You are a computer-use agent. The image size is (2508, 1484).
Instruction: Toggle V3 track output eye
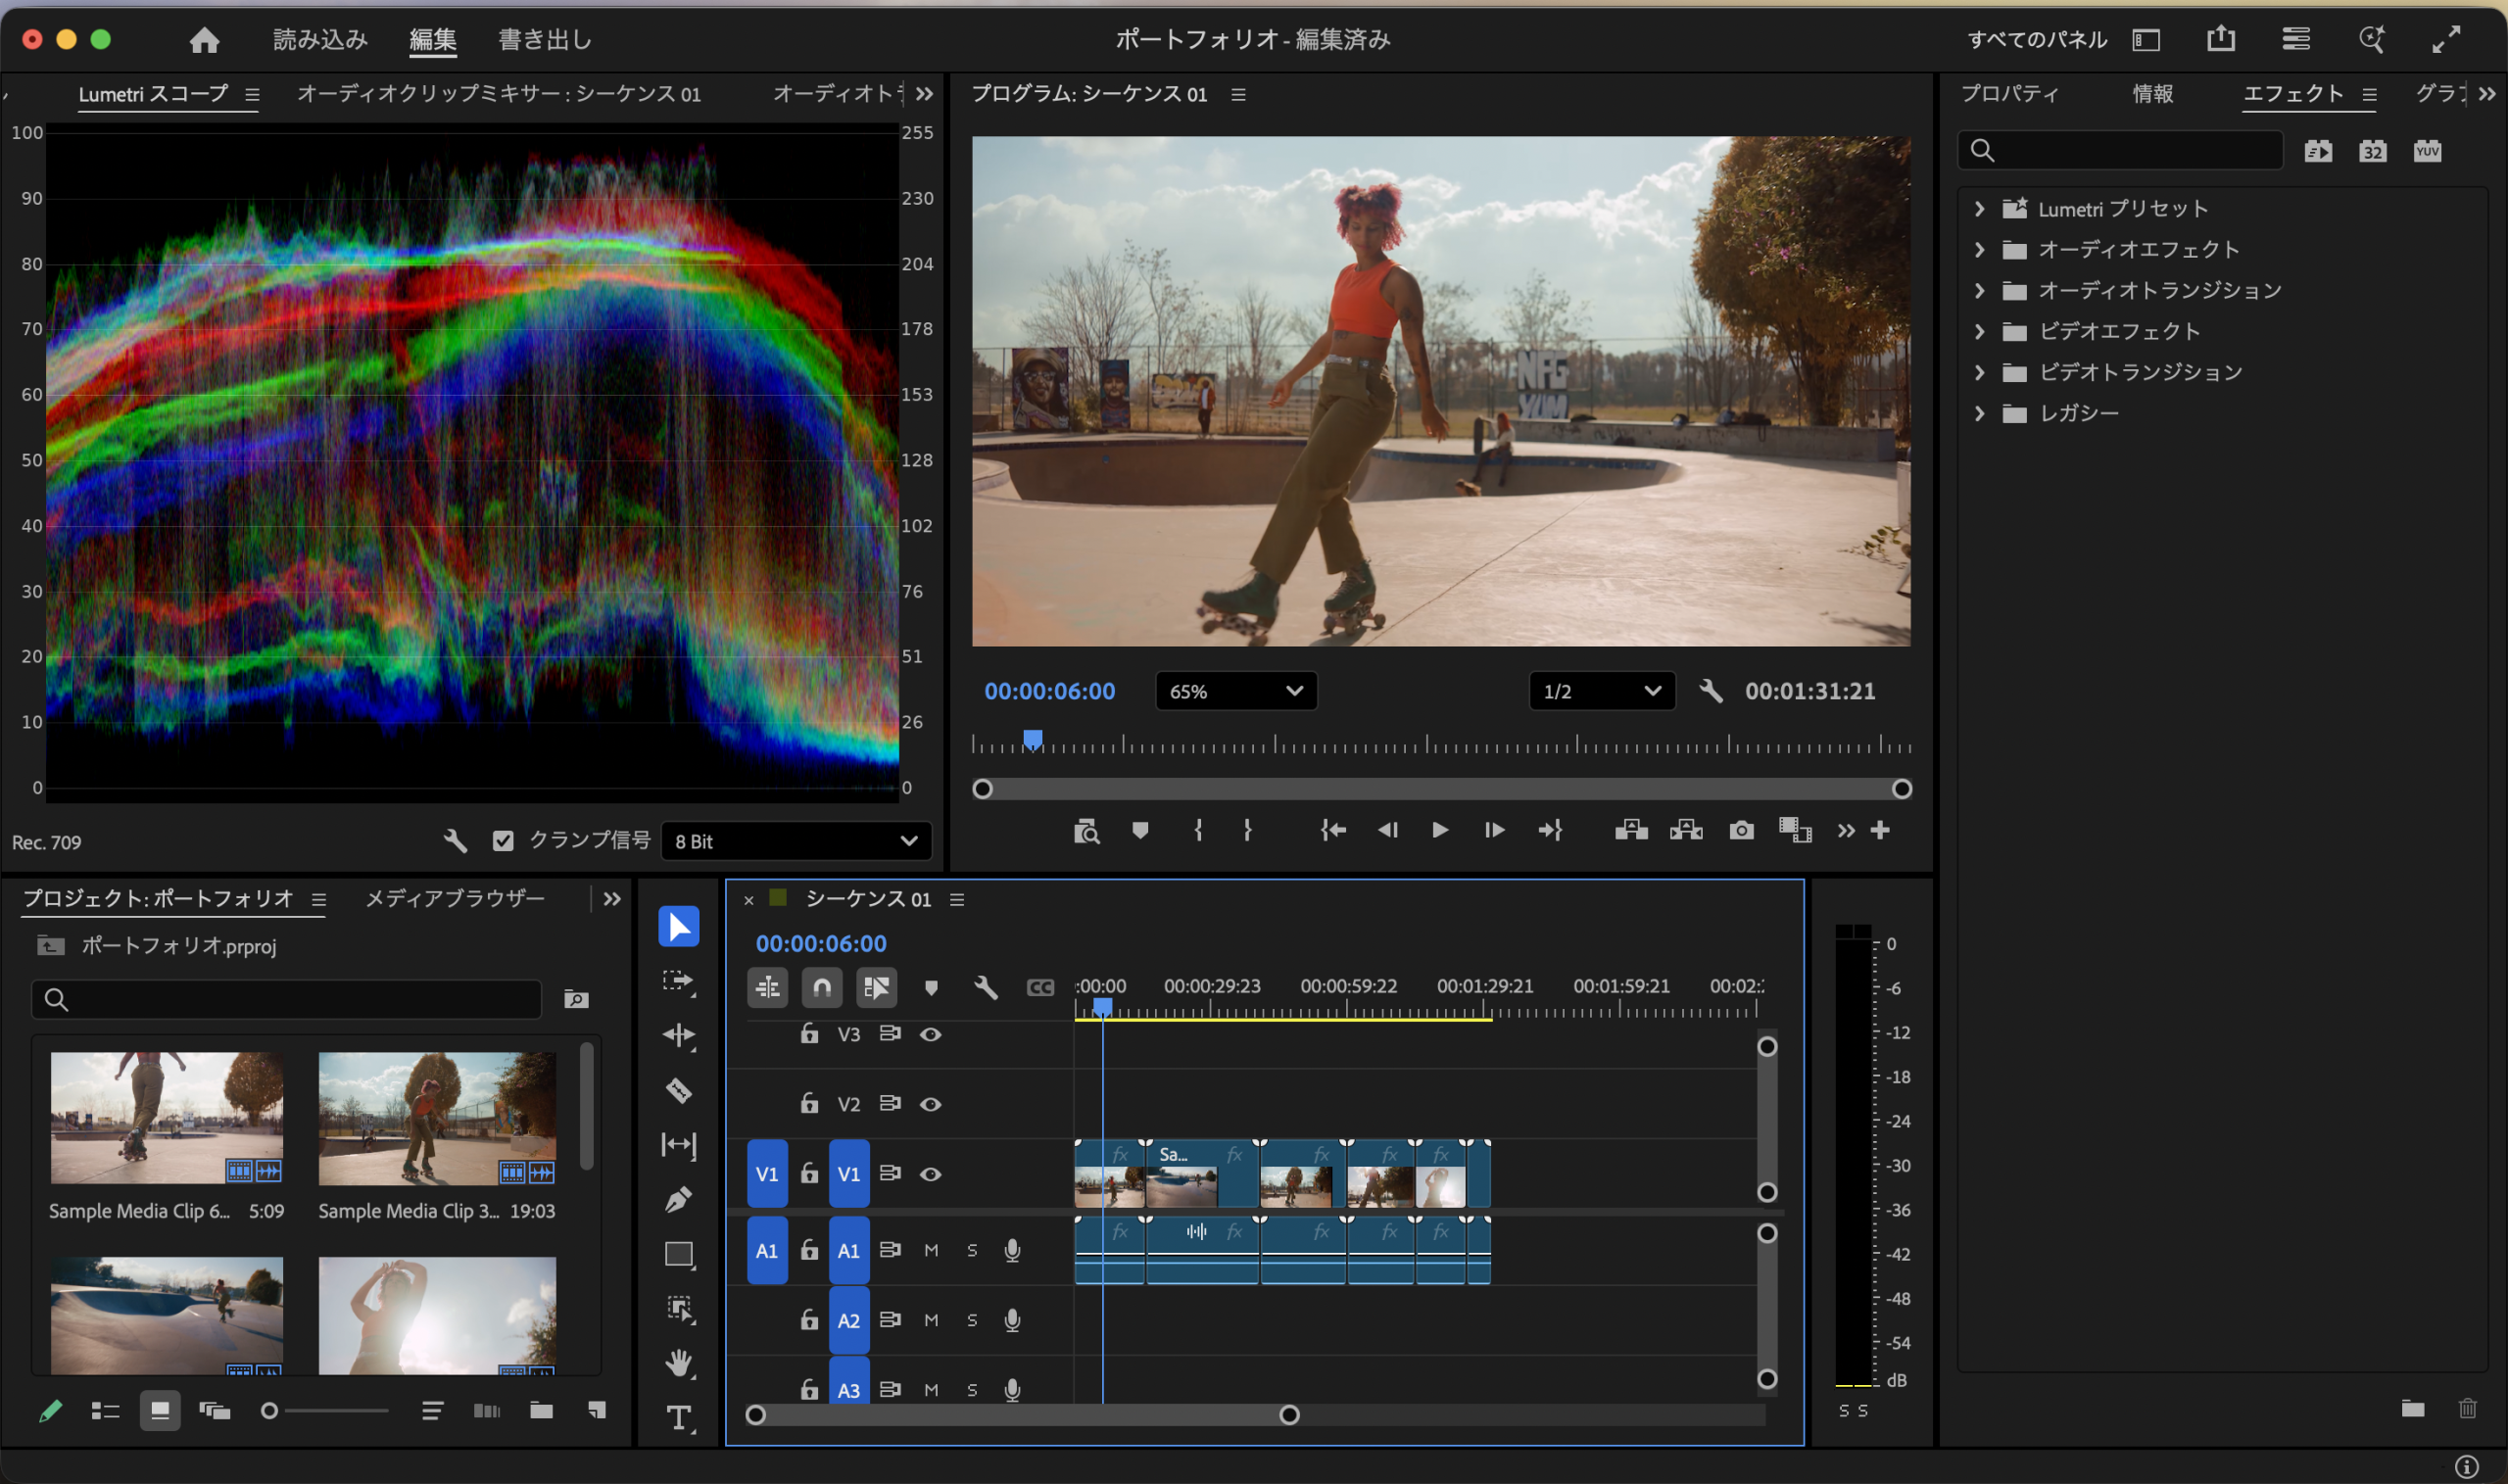[930, 1034]
